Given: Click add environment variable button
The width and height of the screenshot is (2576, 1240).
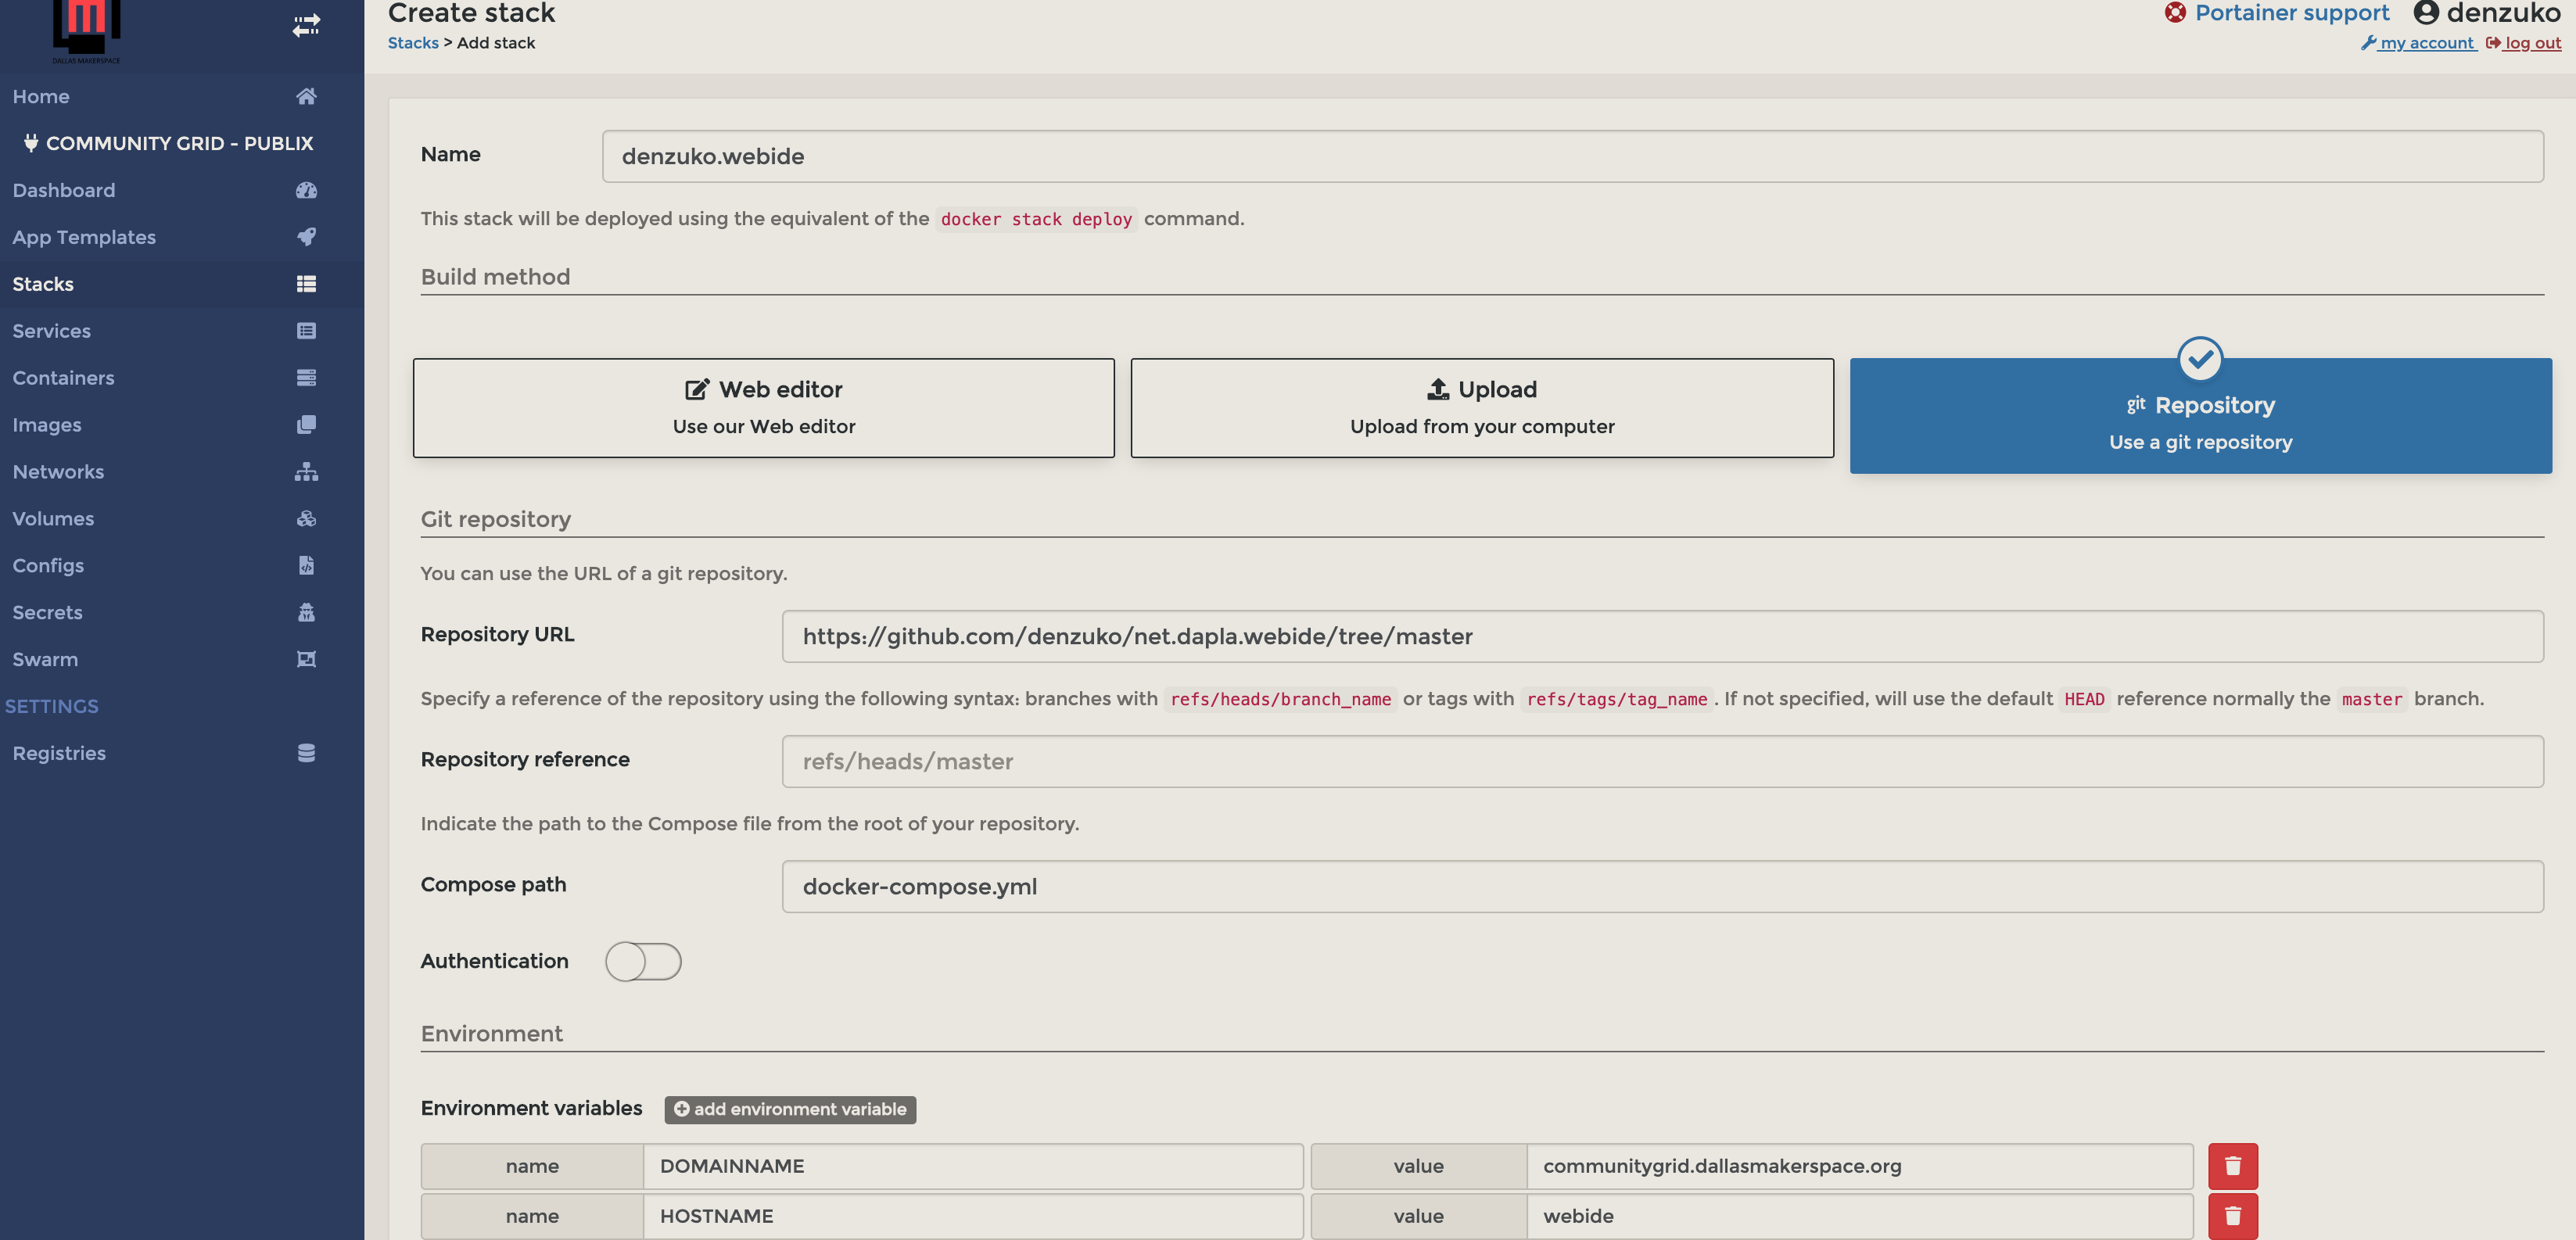Looking at the screenshot, I should [x=790, y=1109].
